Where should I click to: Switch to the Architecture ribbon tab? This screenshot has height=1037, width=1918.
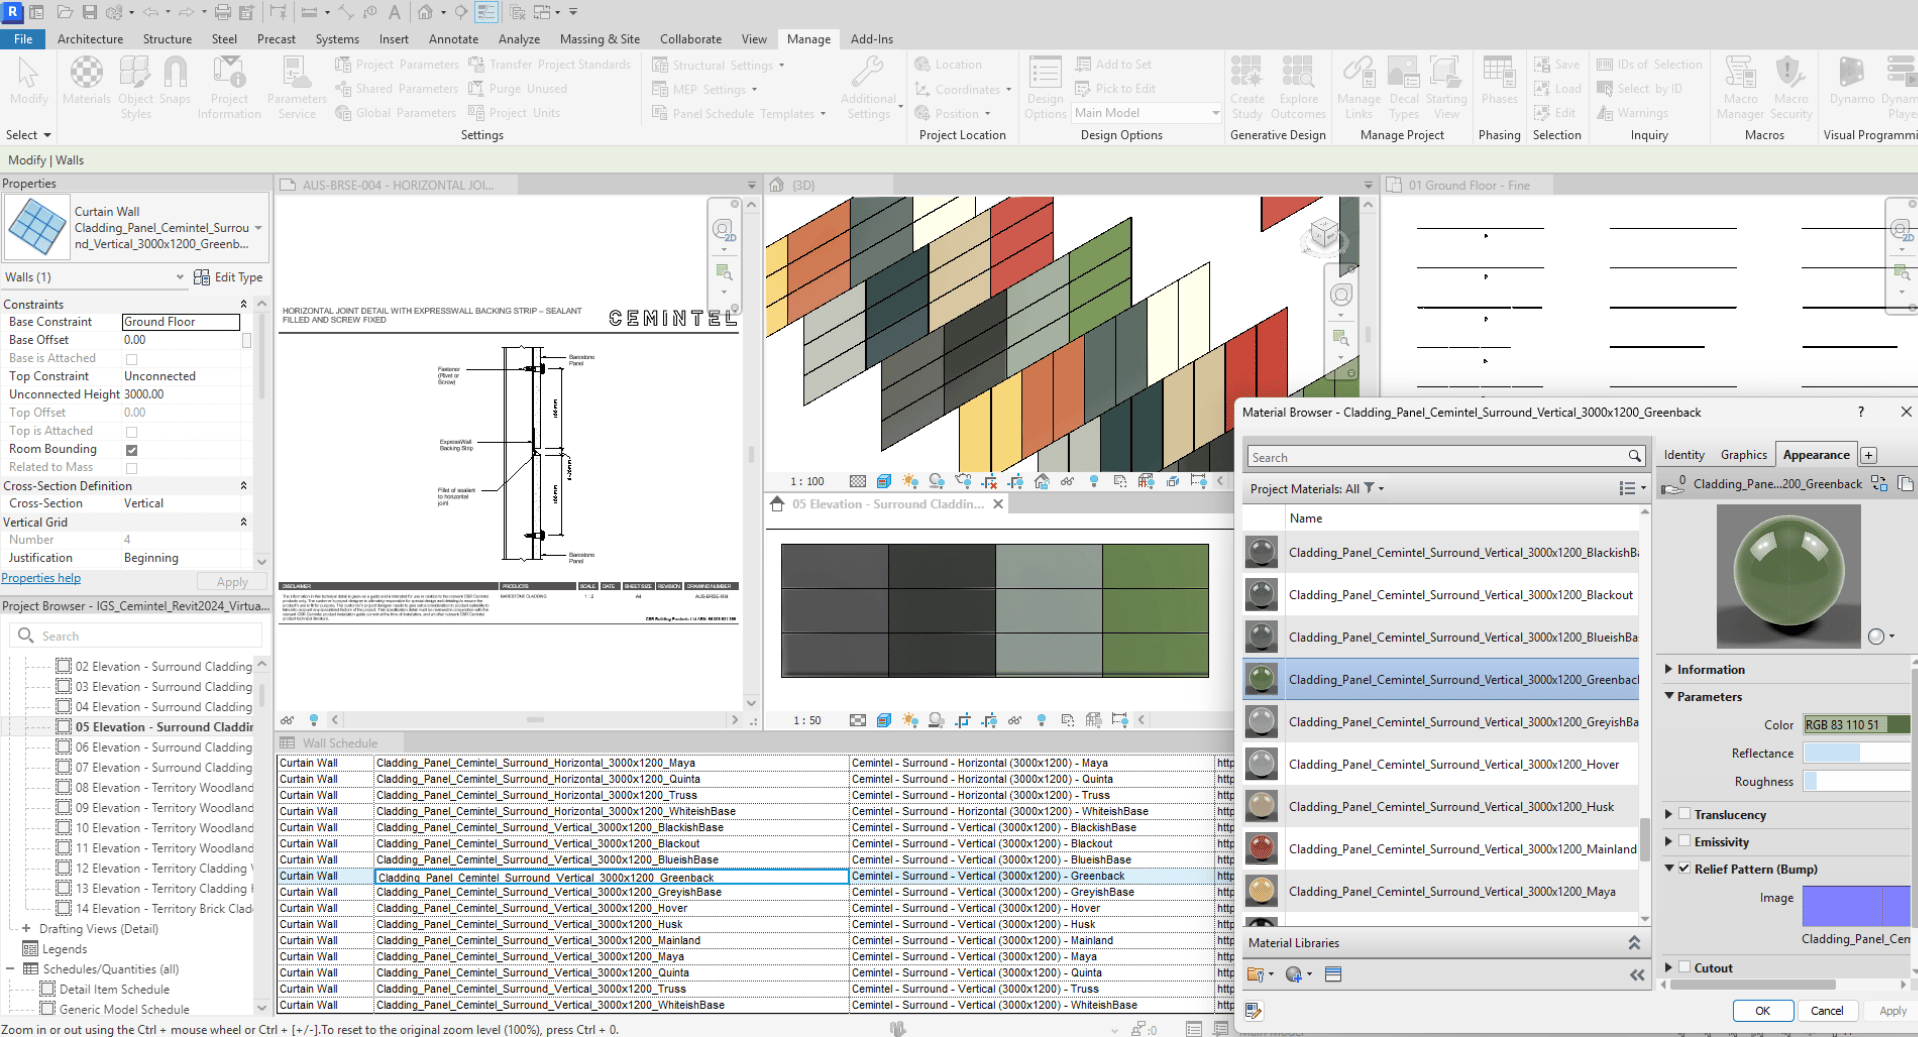click(x=90, y=39)
